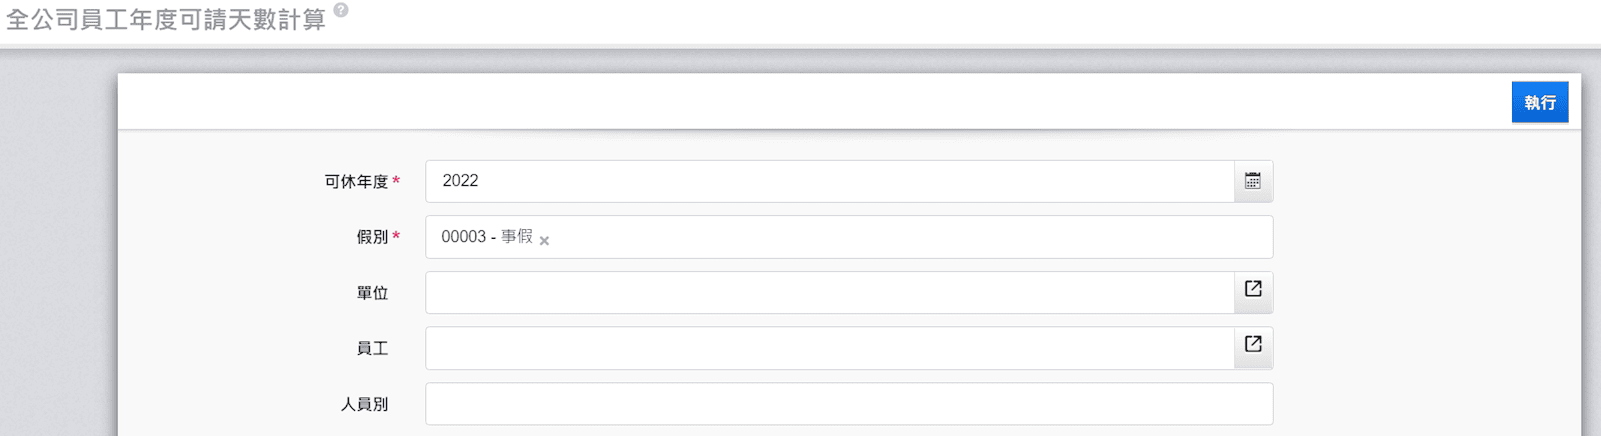
Task: Remove the 00003 - 事假 tag
Action: [x=544, y=240]
